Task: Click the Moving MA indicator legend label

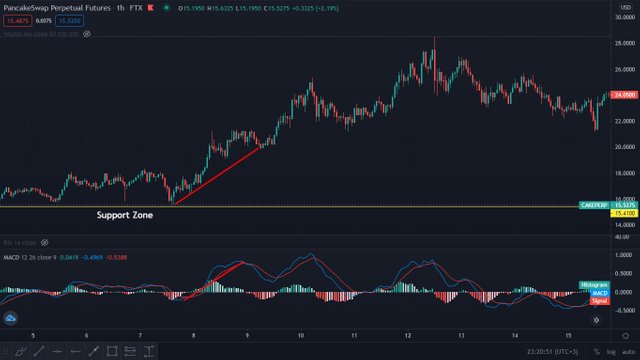Action: point(41,34)
